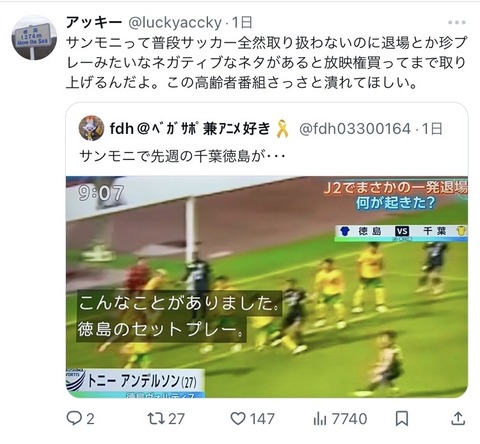Open fdh @ベガサポ display name
The image size is (480, 444).
coord(190,129)
